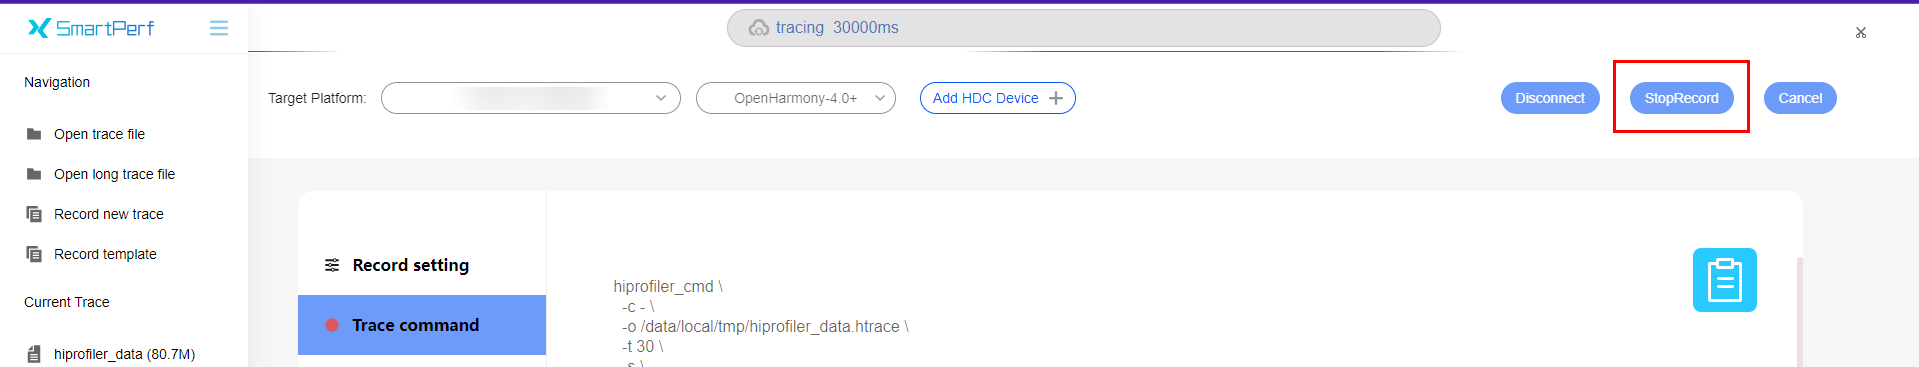
Task: Click the tracing 30000ms progress bar
Action: [1084, 28]
